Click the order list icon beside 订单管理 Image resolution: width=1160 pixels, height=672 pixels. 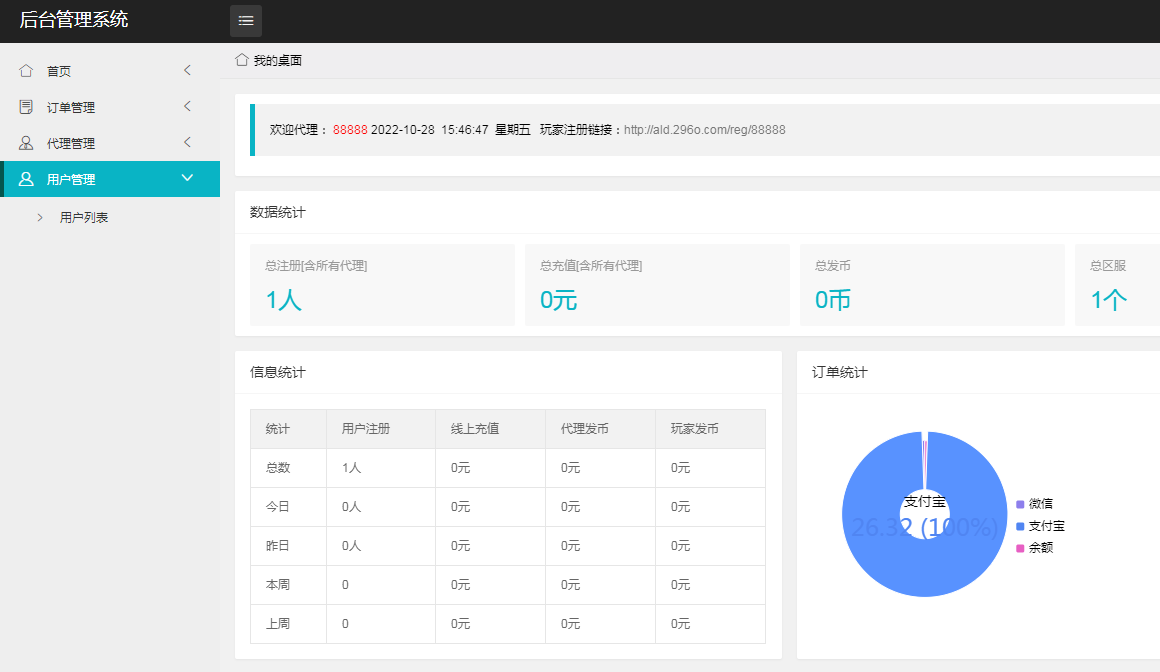[26, 107]
